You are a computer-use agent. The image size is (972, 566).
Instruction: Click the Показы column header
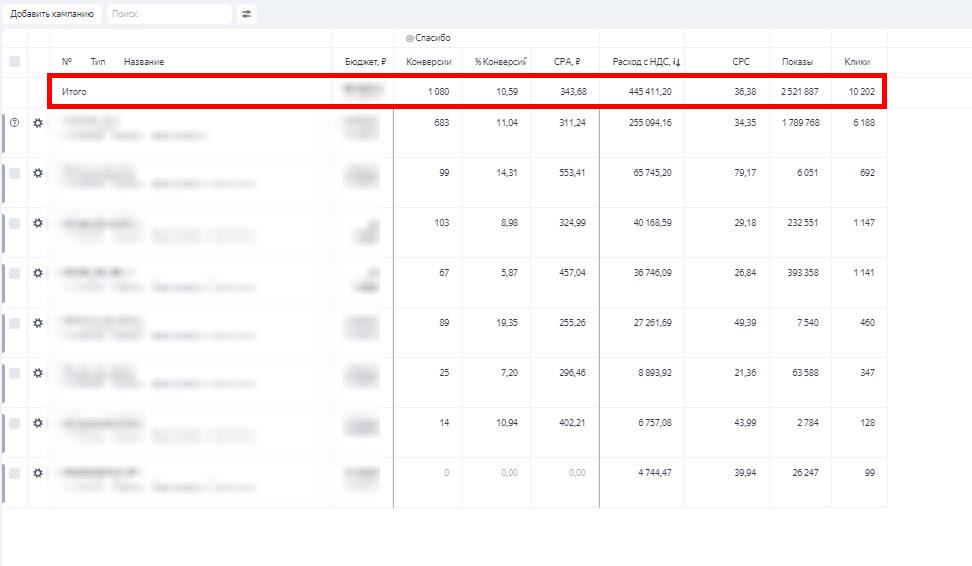coord(797,61)
